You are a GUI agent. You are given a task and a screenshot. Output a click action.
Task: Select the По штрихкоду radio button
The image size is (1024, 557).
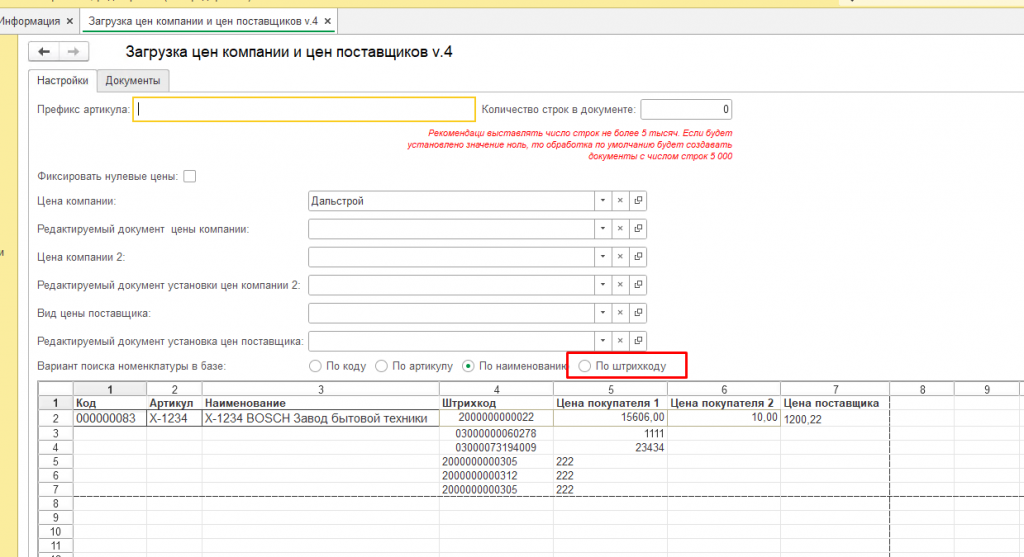(x=586, y=367)
